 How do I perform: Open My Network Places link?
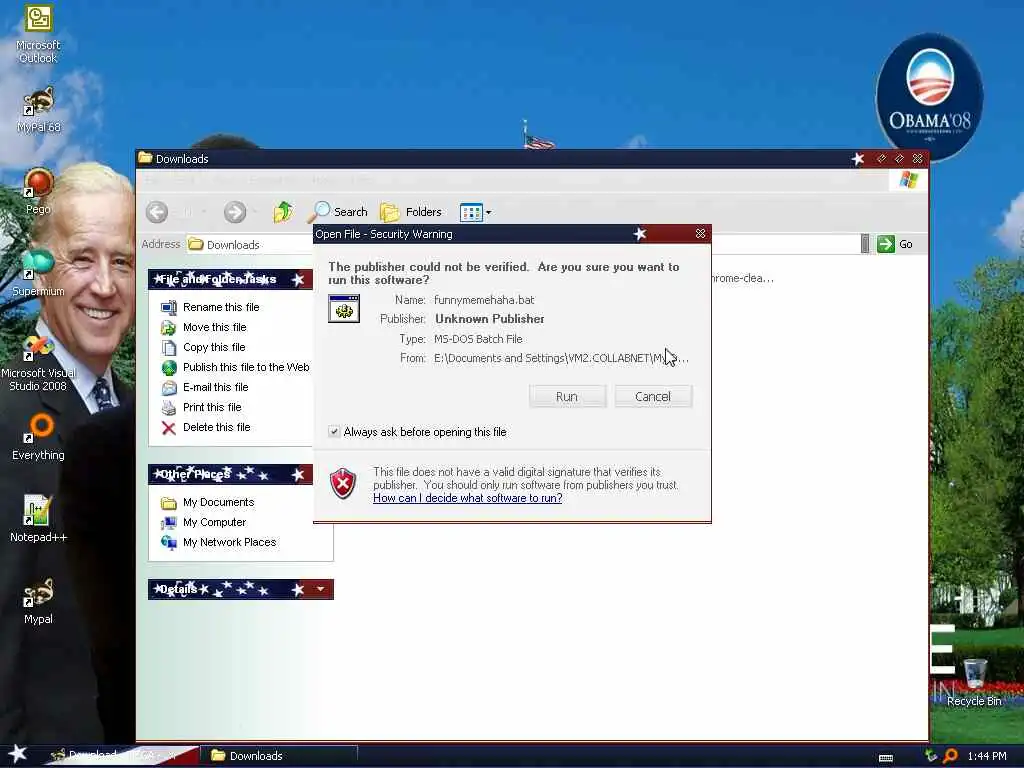(x=218, y=542)
